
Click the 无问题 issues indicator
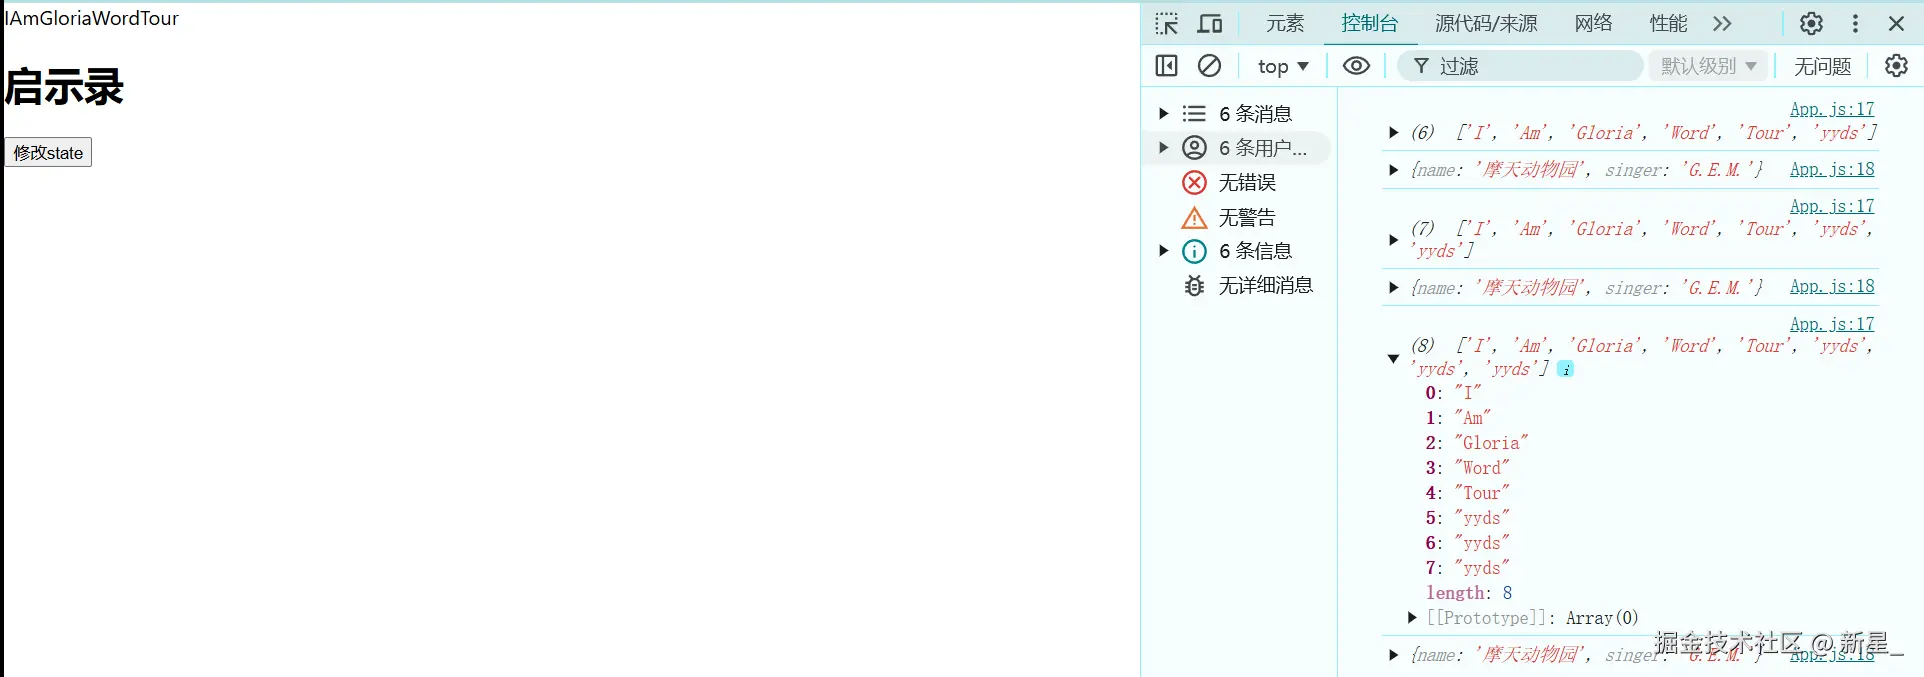click(x=1822, y=66)
